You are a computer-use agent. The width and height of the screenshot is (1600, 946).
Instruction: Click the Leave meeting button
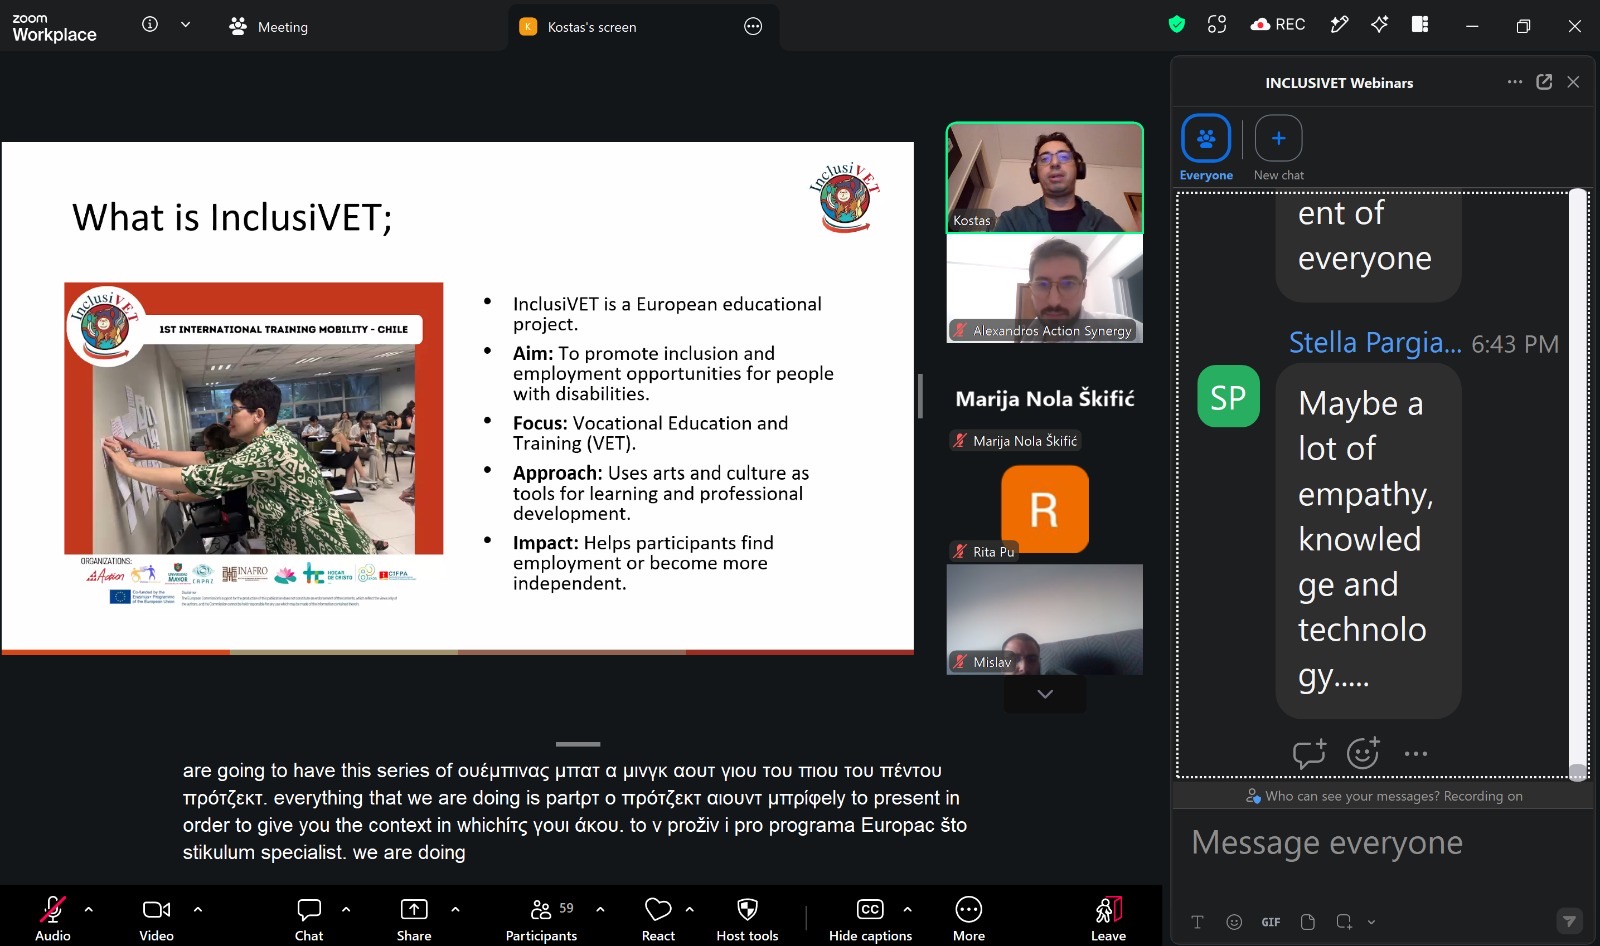(1108, 917)
